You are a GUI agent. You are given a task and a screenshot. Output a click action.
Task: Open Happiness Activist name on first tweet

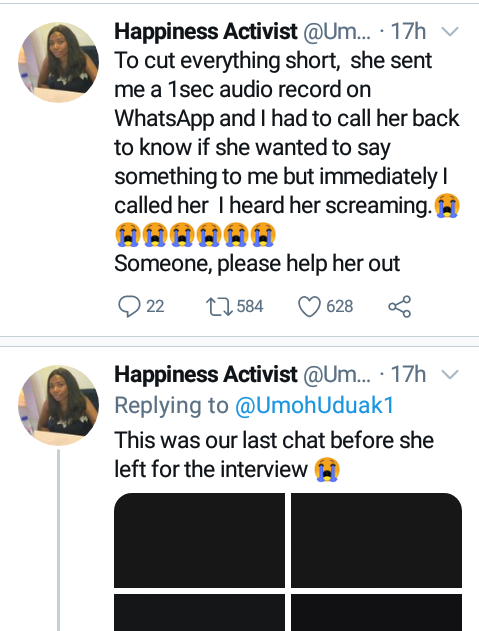pos(206,31)
